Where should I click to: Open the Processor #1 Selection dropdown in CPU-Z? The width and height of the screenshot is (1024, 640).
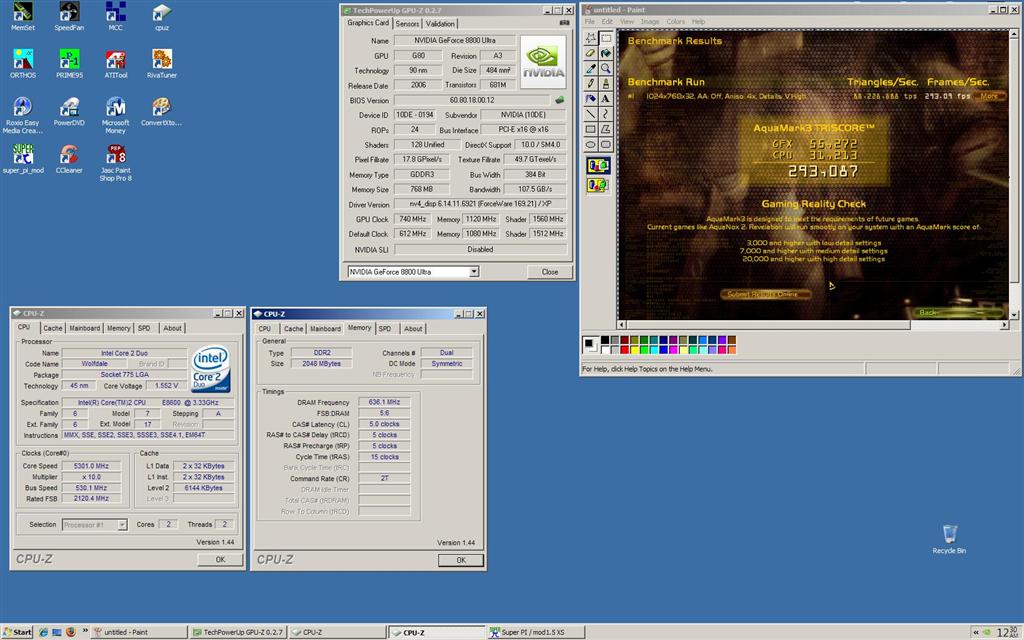[122, 524]
